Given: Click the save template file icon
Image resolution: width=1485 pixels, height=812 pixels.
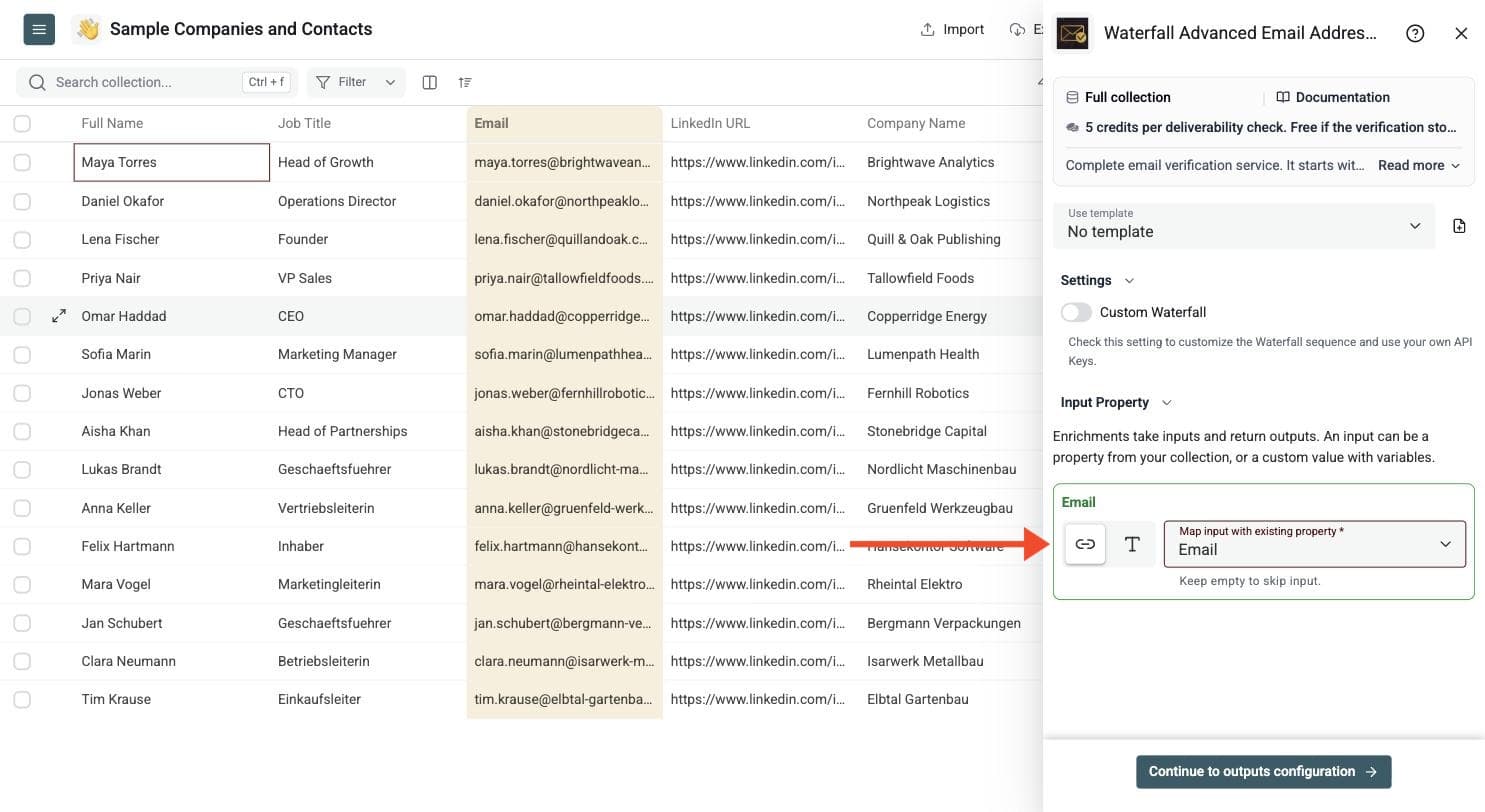Looking at the screenshot, I should (1459, 226).
